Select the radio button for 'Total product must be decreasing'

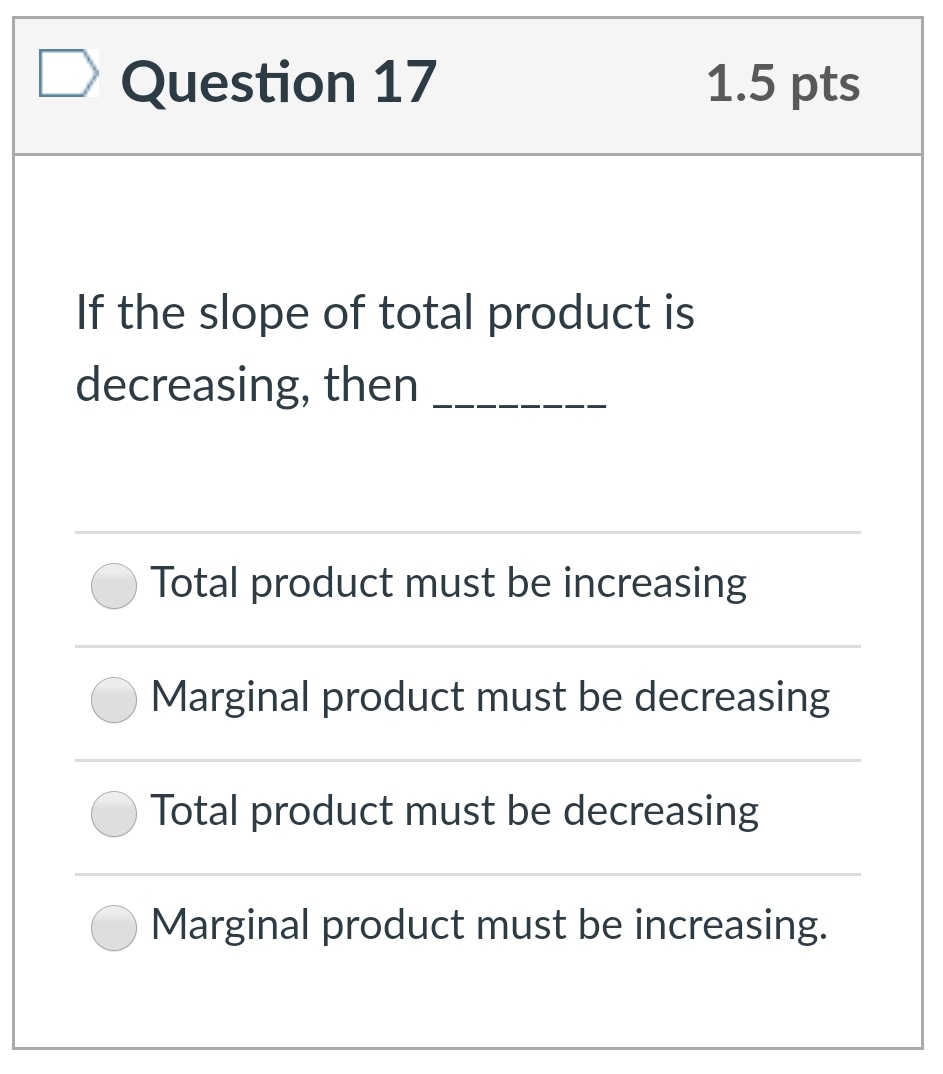click(x=113, y=813)
